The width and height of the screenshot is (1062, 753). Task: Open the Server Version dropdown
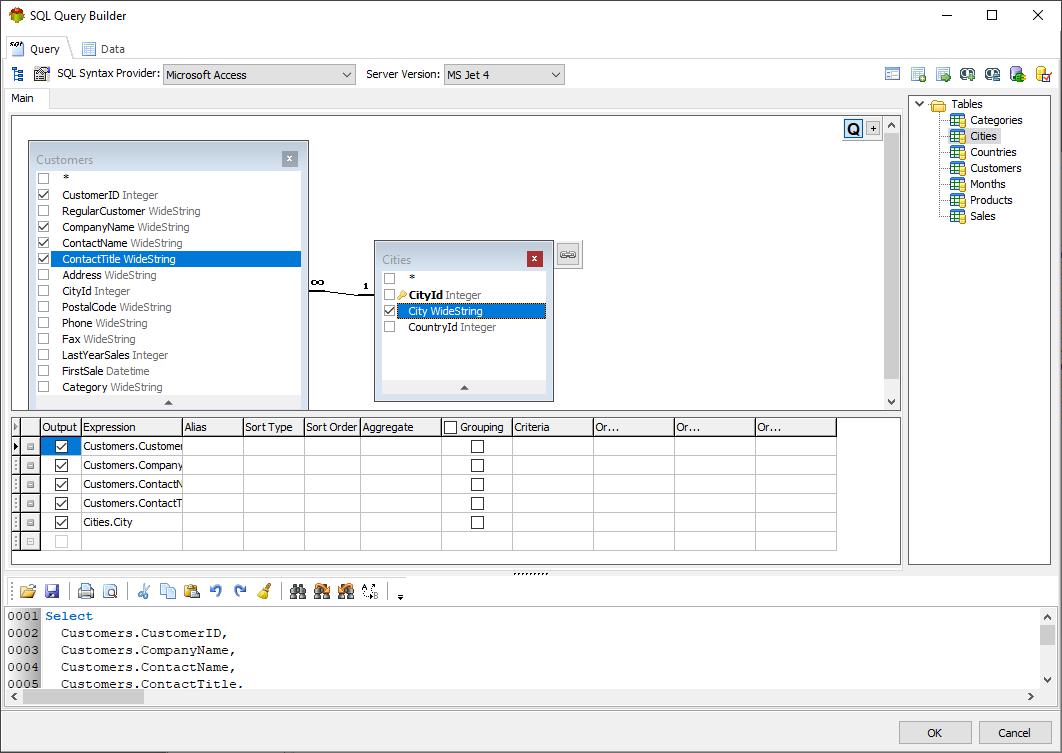pyautogui.click(x=555, y=74)
